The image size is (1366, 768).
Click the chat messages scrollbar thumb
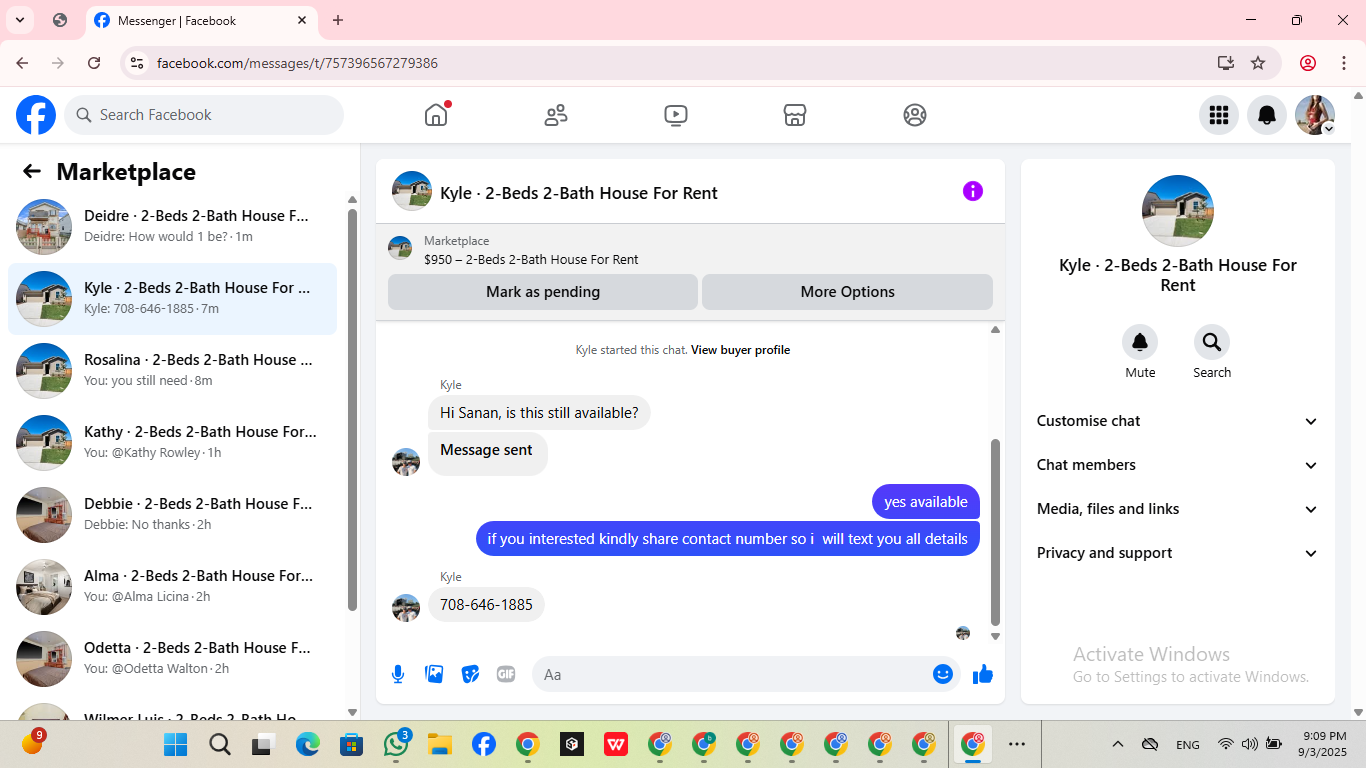click(x=995, y=531)
